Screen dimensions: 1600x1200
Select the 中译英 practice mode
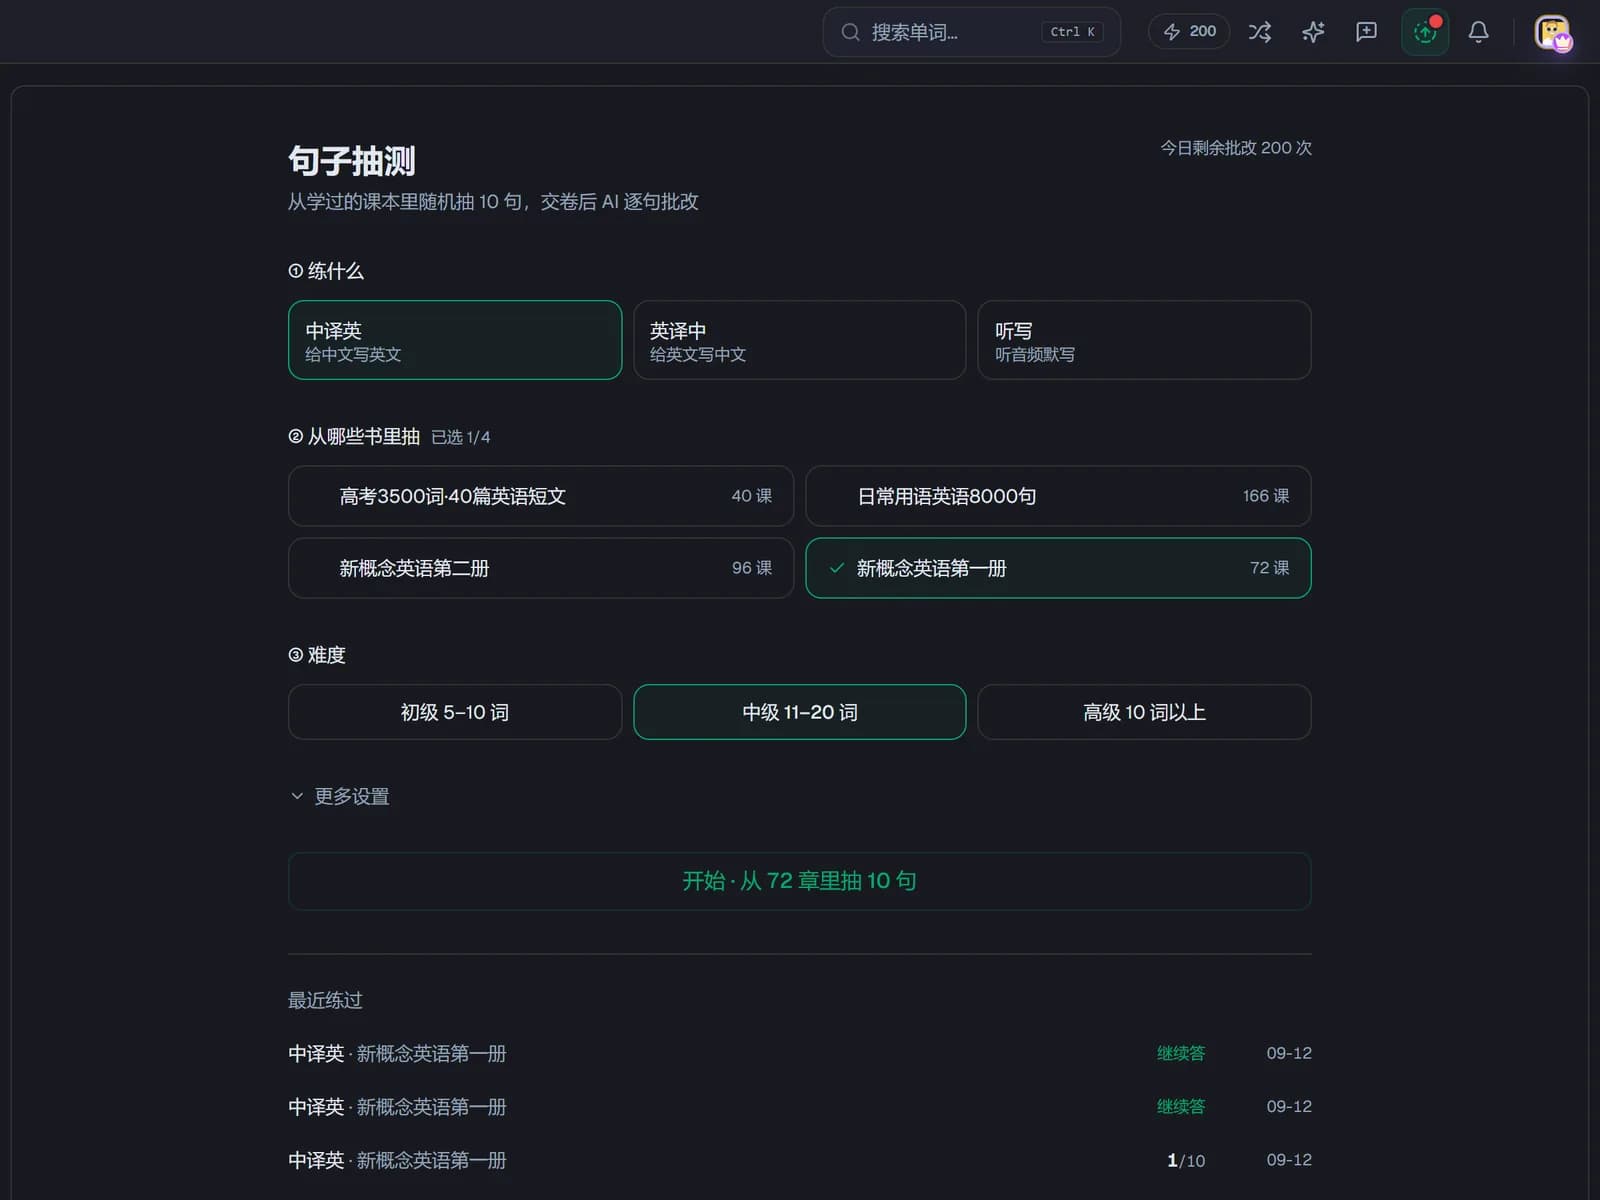pyautogui.click(x=455, y=340)
